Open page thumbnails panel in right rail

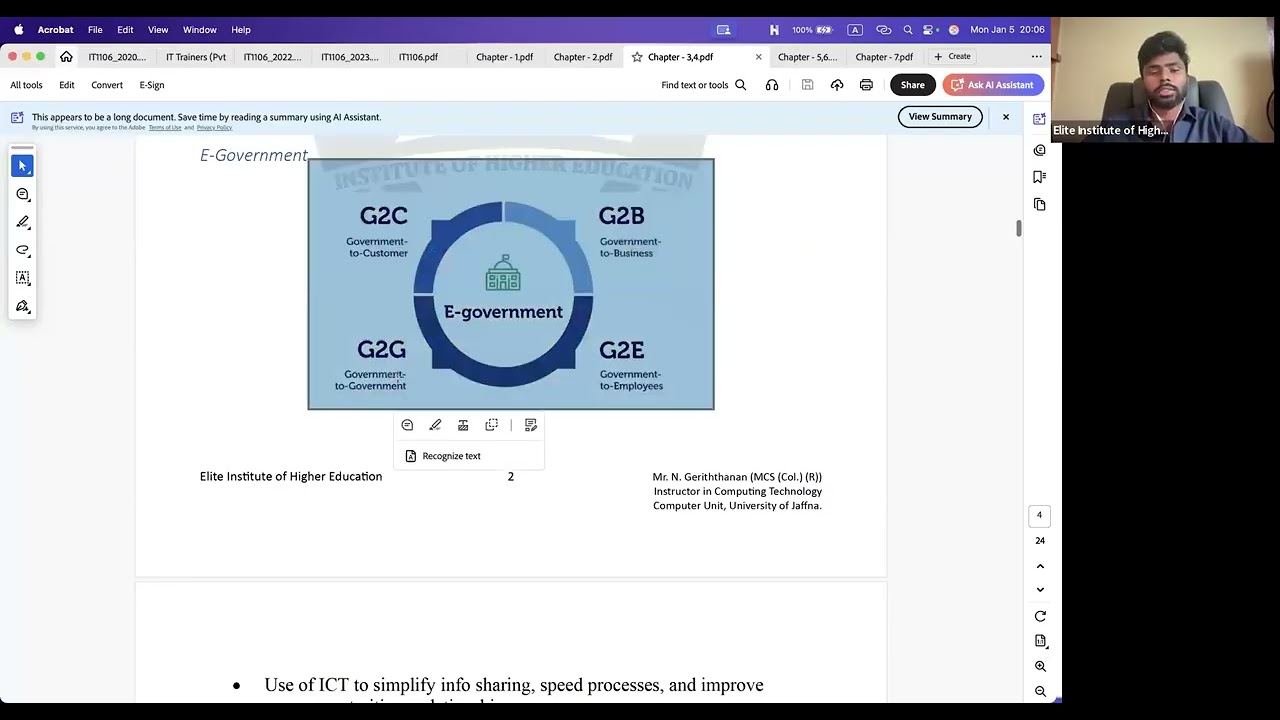tap(1040, 204)
